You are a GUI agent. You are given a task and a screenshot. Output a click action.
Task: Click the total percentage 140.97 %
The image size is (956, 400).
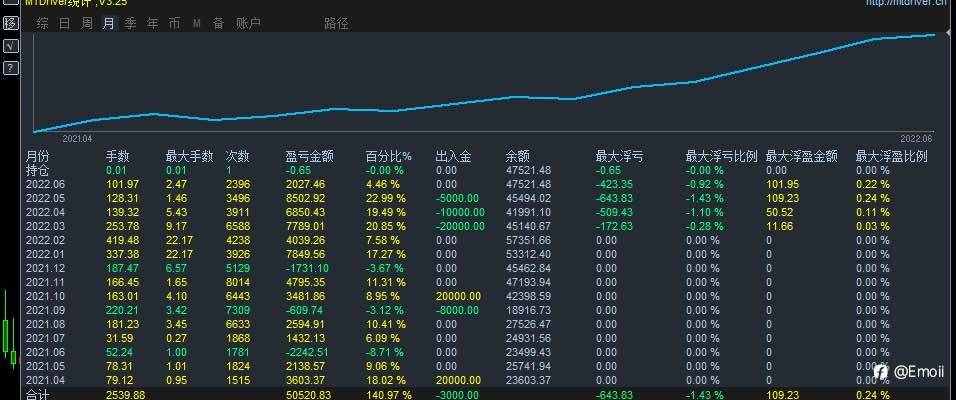point(389,395)
